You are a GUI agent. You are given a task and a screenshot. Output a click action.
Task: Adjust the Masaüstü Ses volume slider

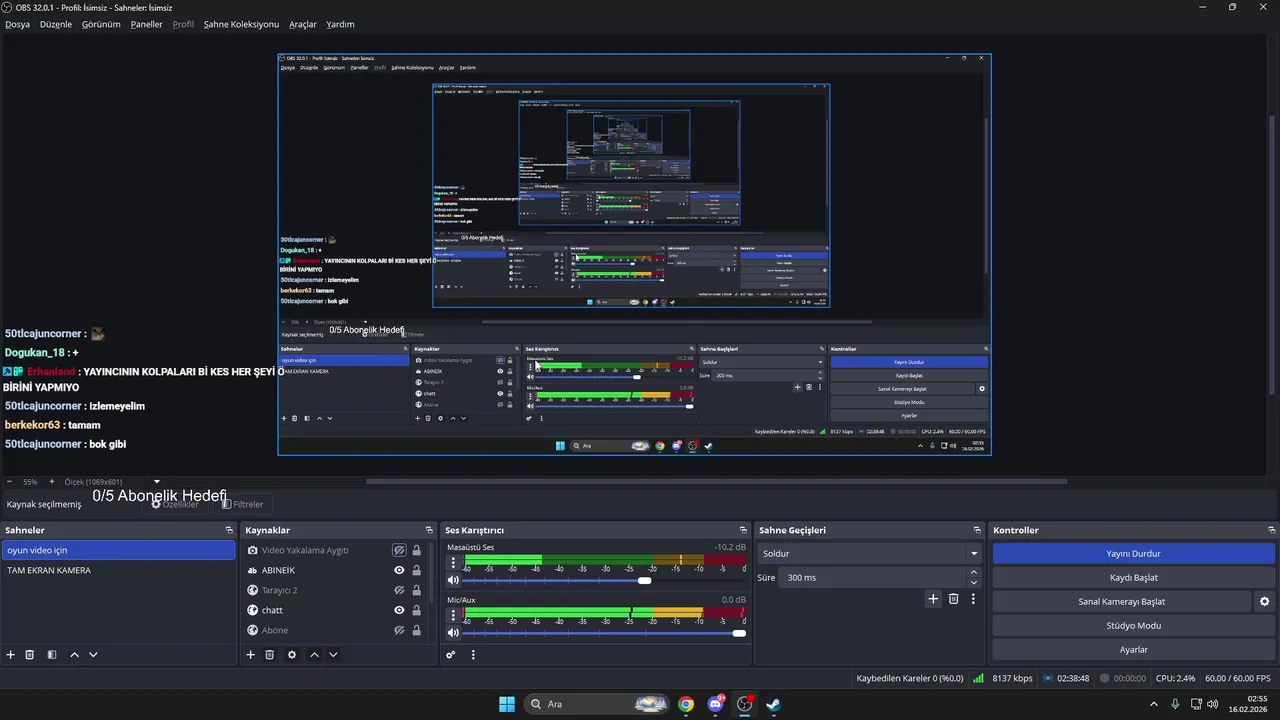[x=644, y=580]
